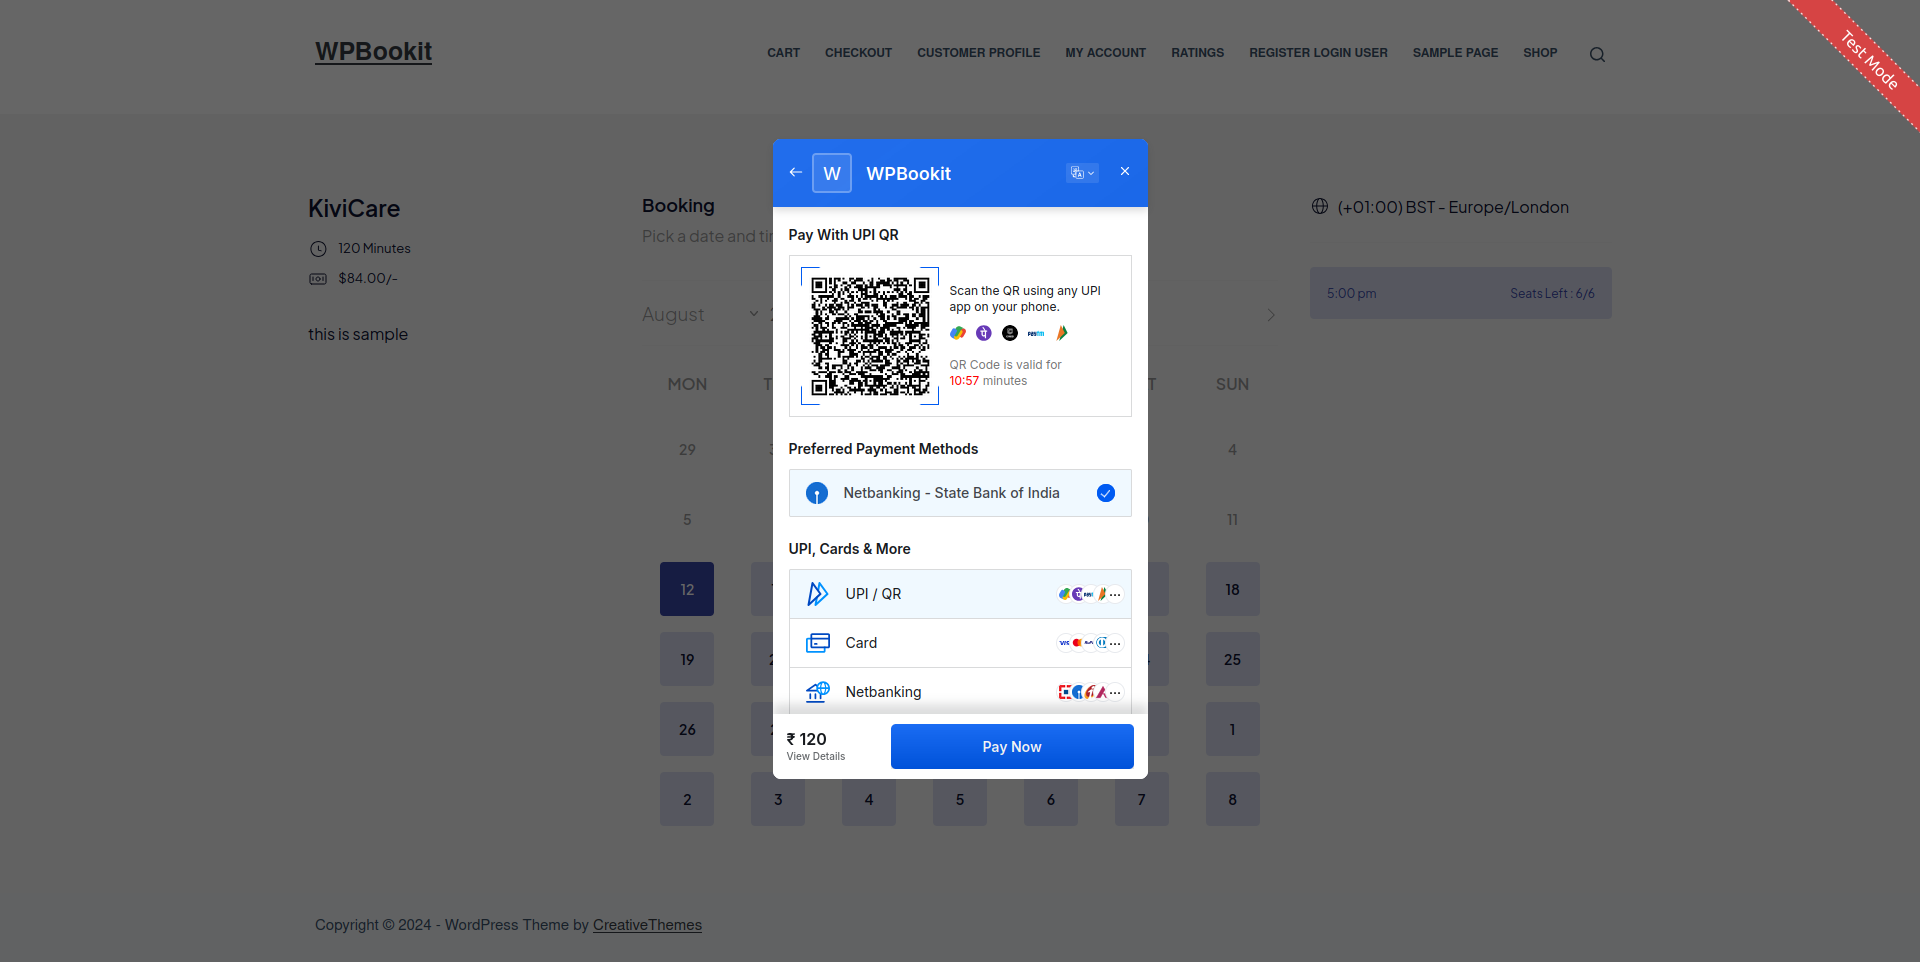Select Netbanking - State Bank of India option
Screen dimensions: 1920x962
960,493
